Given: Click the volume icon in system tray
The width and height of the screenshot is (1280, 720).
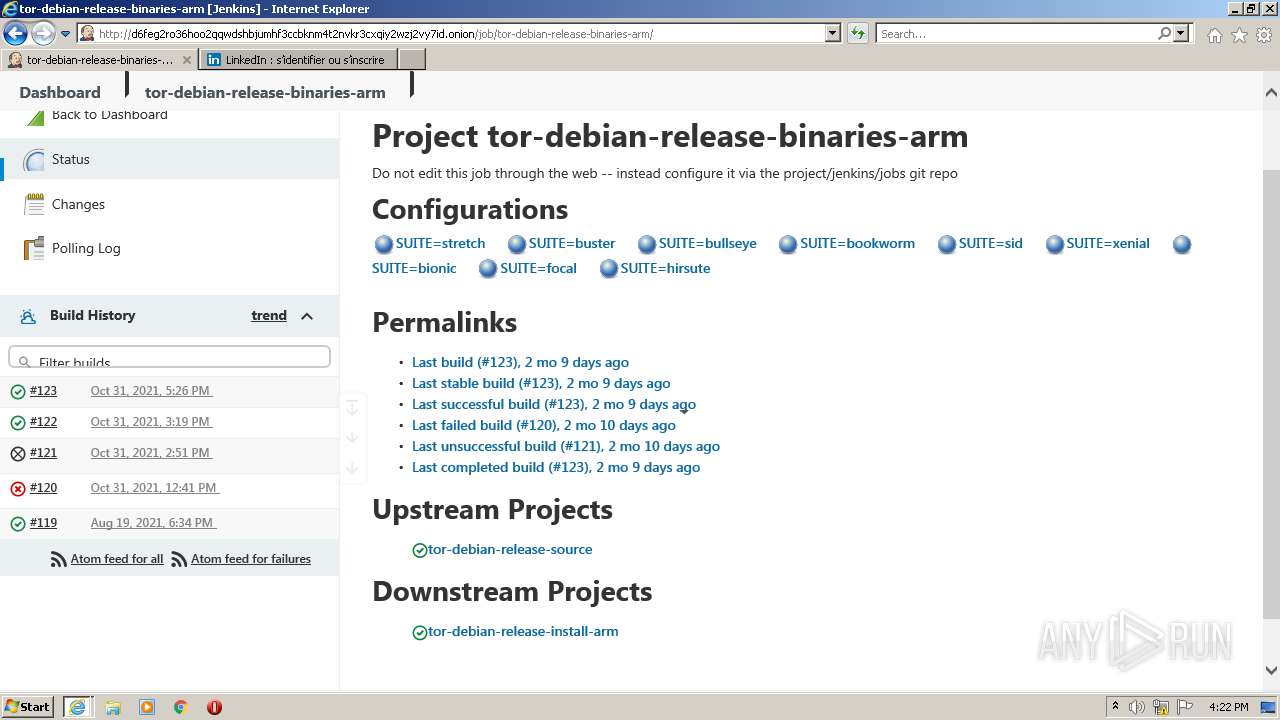Looking at the screenshot, I should (1137, 707).
